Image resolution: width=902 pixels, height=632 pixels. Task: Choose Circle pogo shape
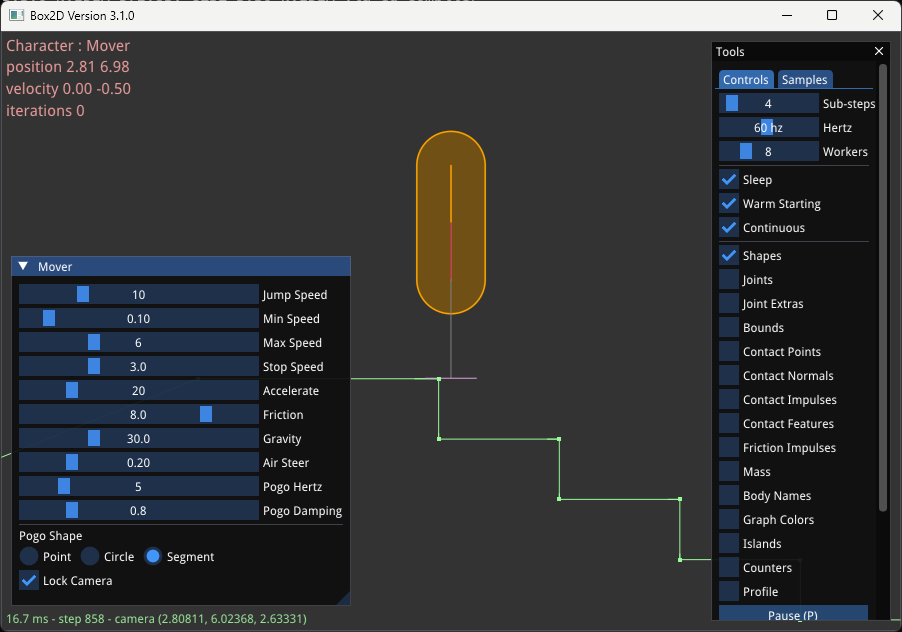[x=91, y=557]
